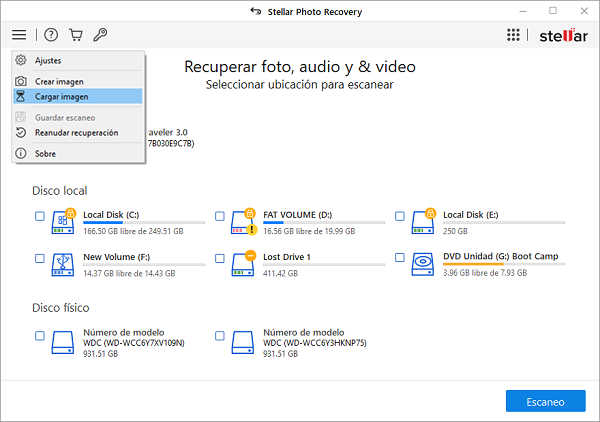Click the "166.50 GB libre de 249.51 GB" text
Image resolution: width=600 pixels, height=422 pixels.
(133, 231)
